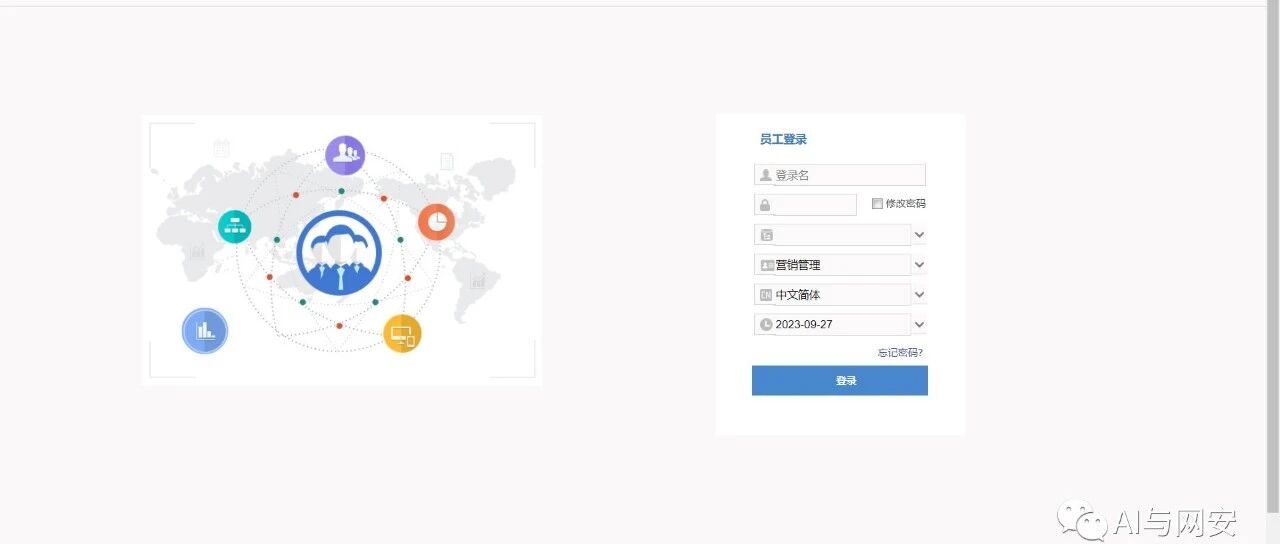Click the person icon in the 登录名 field
This screenshot has height=544, width=1280.
point(766,175)
